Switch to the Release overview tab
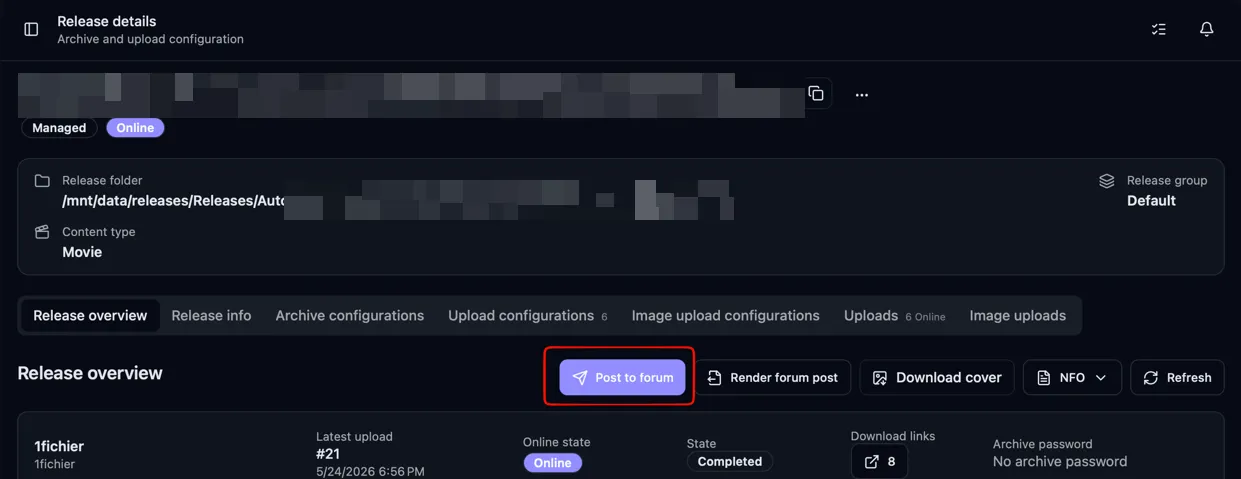This screenshot has height=479, width=1241. (x=90, y=315)
